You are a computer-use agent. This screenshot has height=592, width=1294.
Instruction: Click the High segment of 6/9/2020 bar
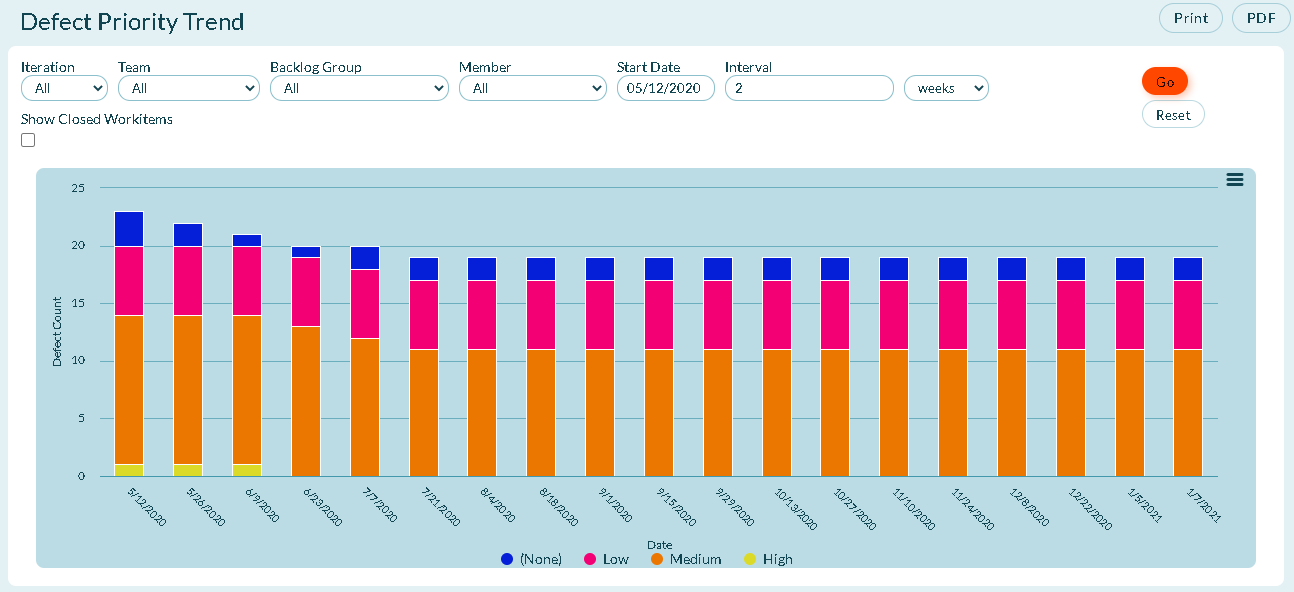pos(247,470)
